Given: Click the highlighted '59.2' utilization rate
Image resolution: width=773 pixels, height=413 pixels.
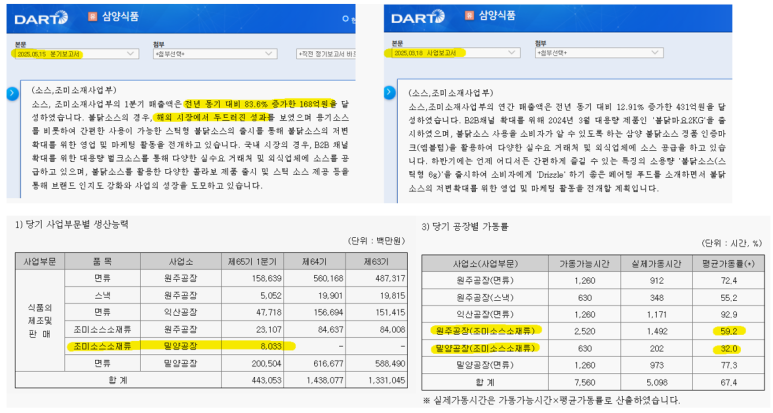Looking at the screenshot, I should coord(729,331).
